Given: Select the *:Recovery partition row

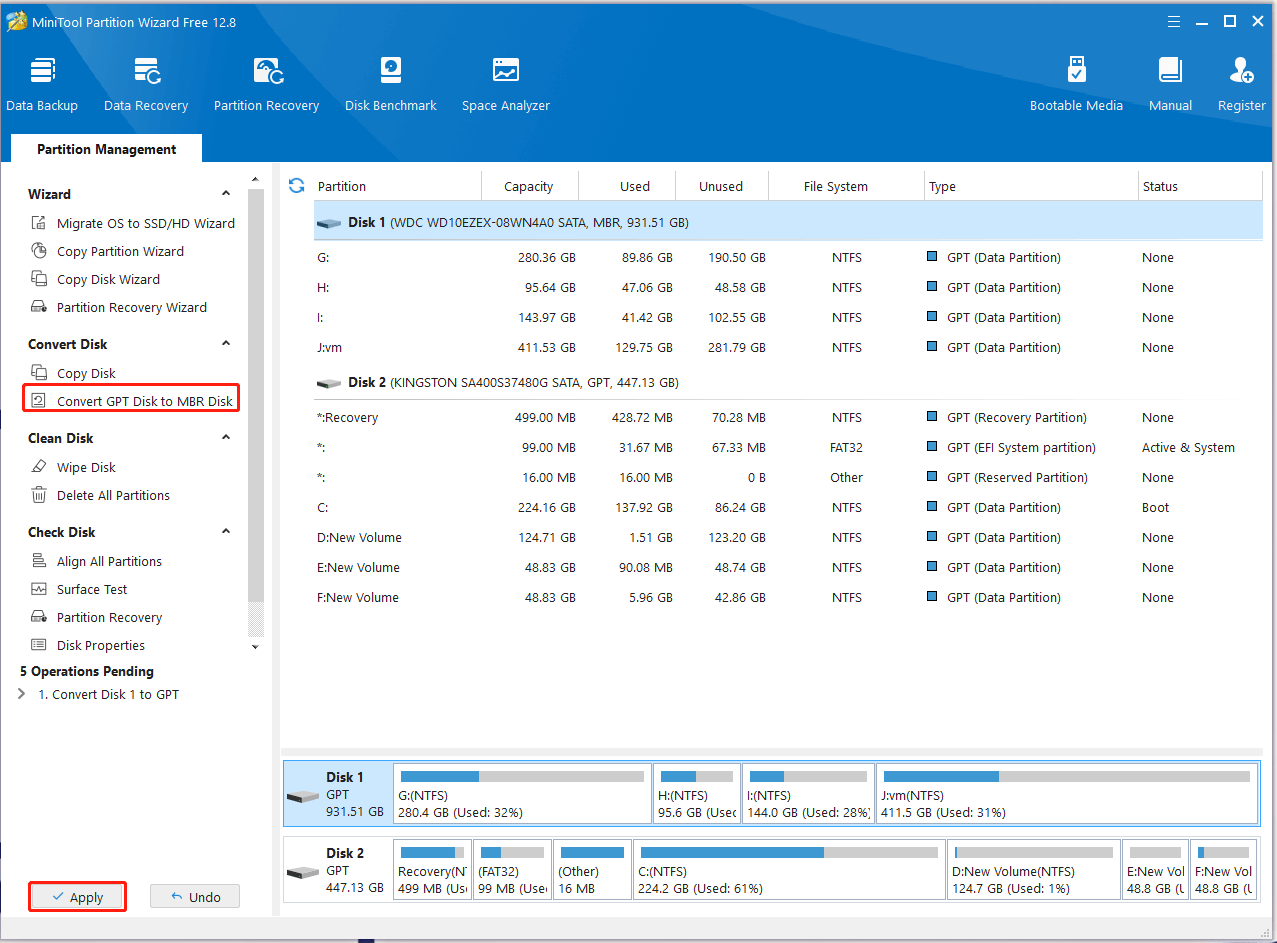Looking at the screenshot, I should pos(788,417).
